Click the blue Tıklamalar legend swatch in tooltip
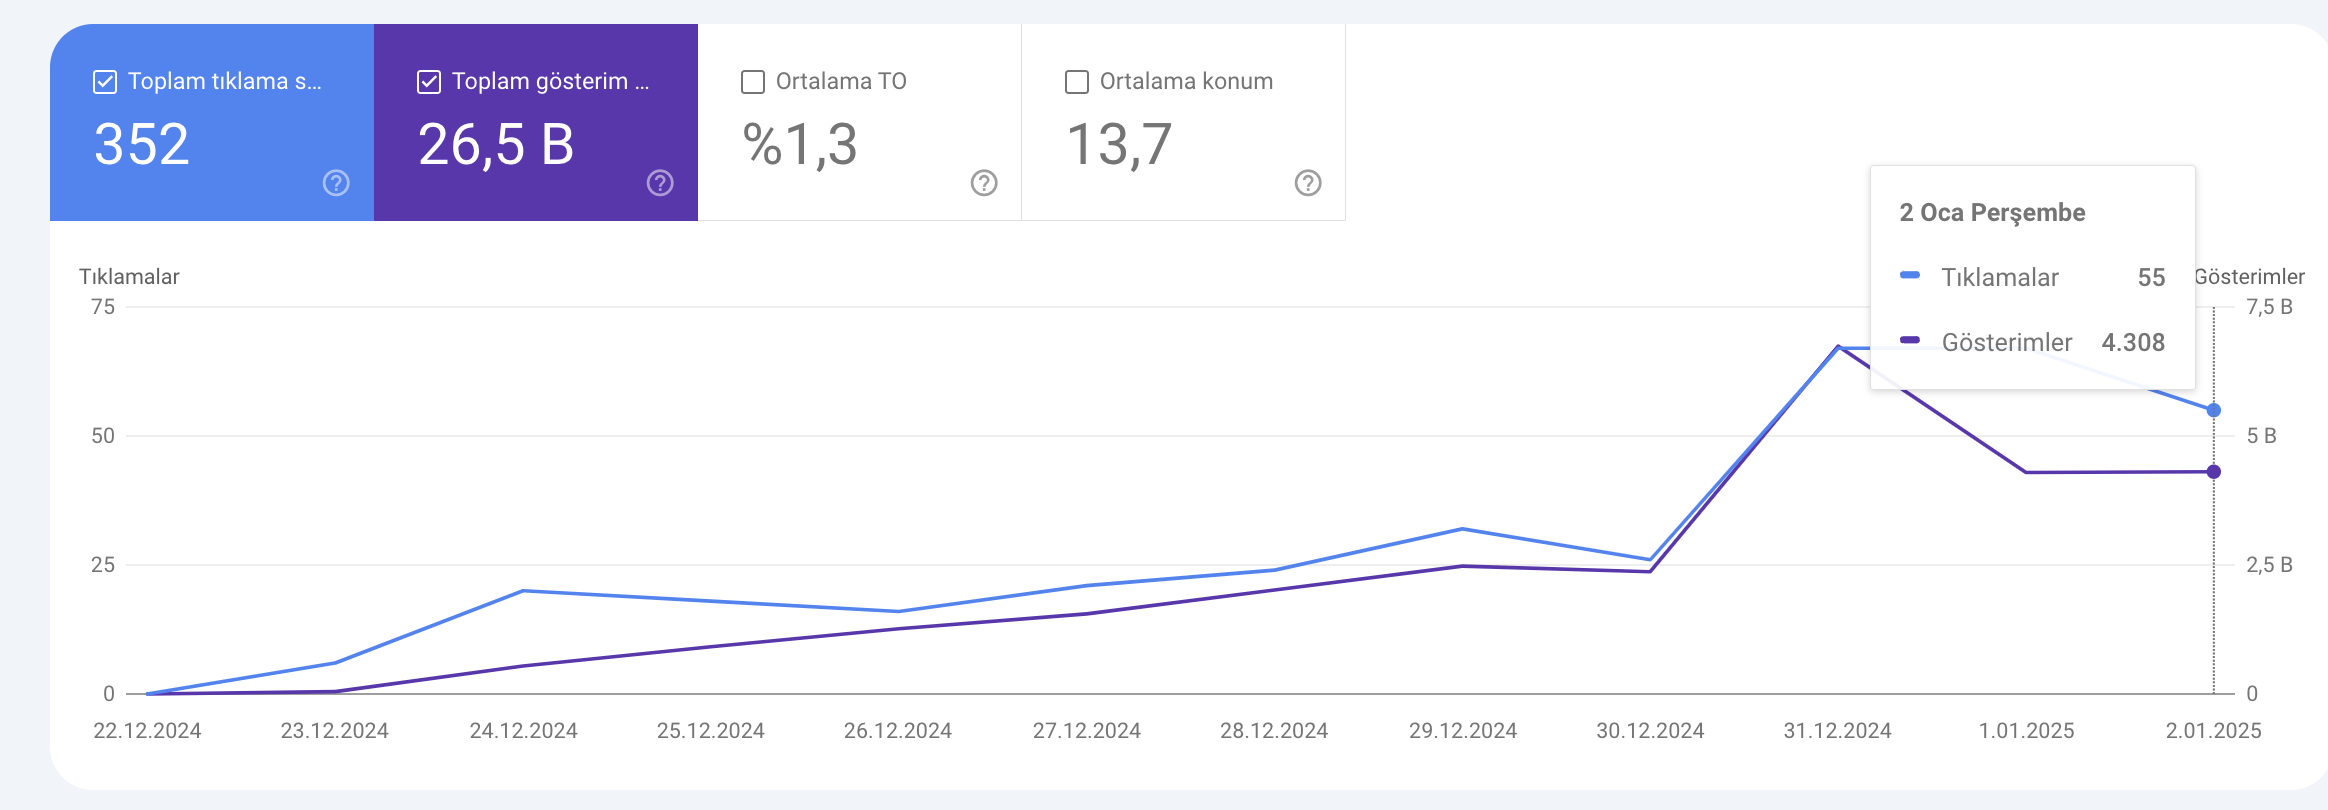The width and height of the screenshot is (2328, 810). pyautogui.click(x=1910, y=275)
